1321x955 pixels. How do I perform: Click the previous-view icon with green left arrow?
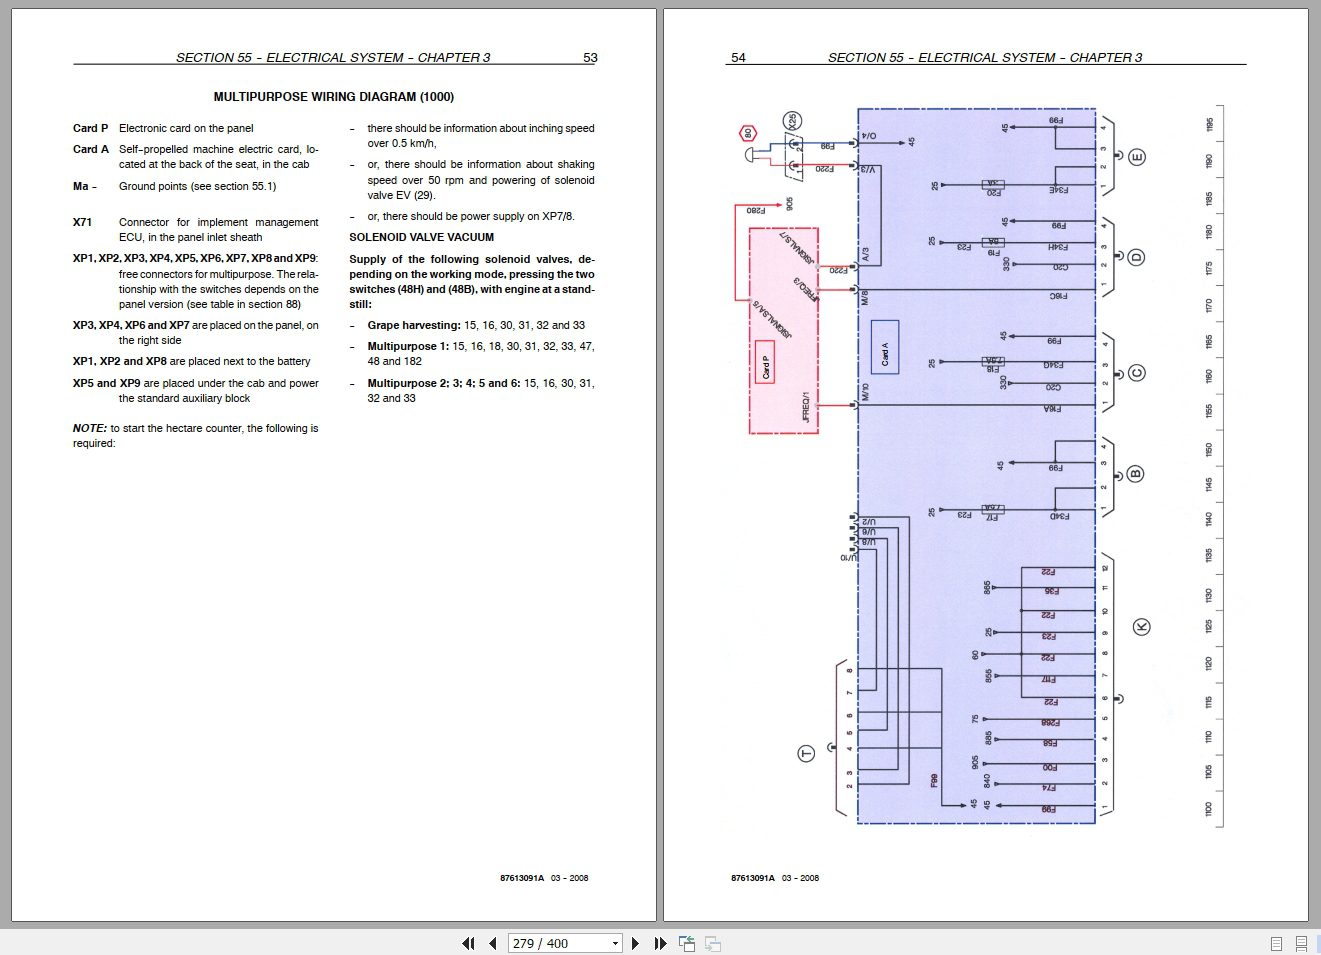pos(686,943)
